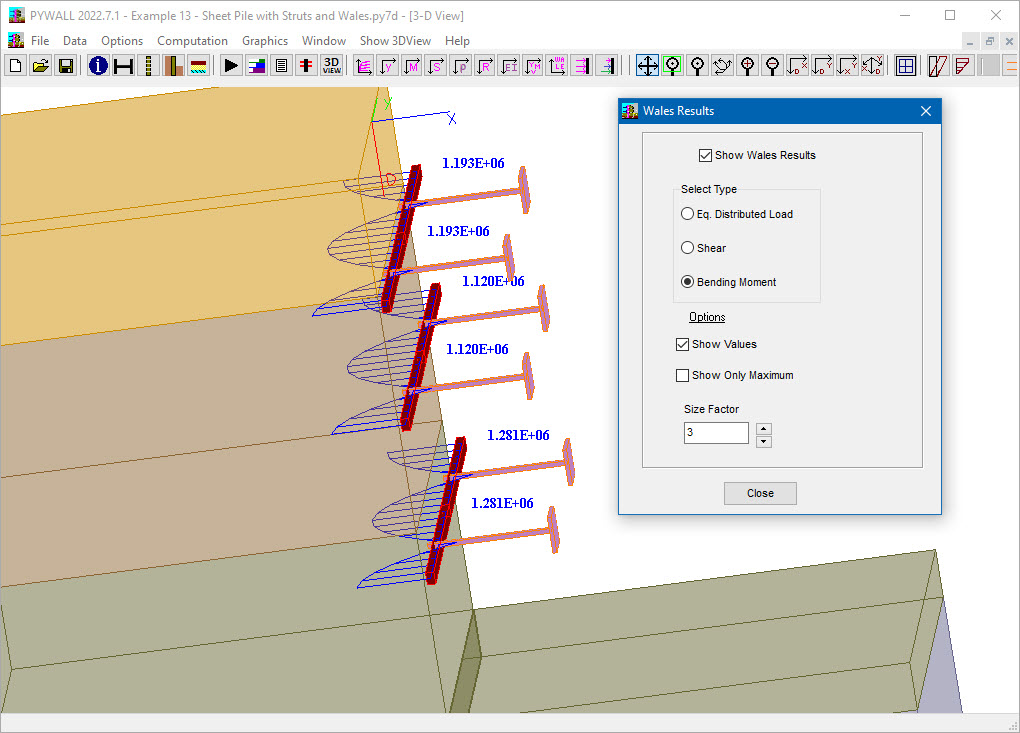The image size is (1020, 733).
Task: Save project using the floppy disk icon
Action: coord(65,66)
